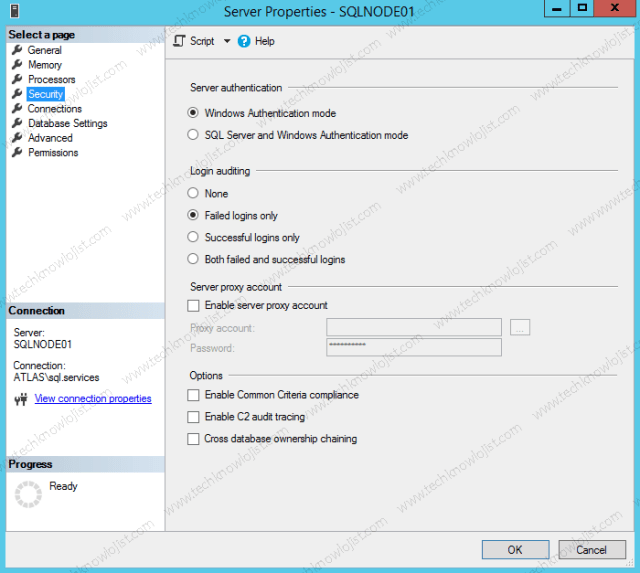Open the Permissions page
This screenshot has height=573, width=640.
[x=53, y=153]
